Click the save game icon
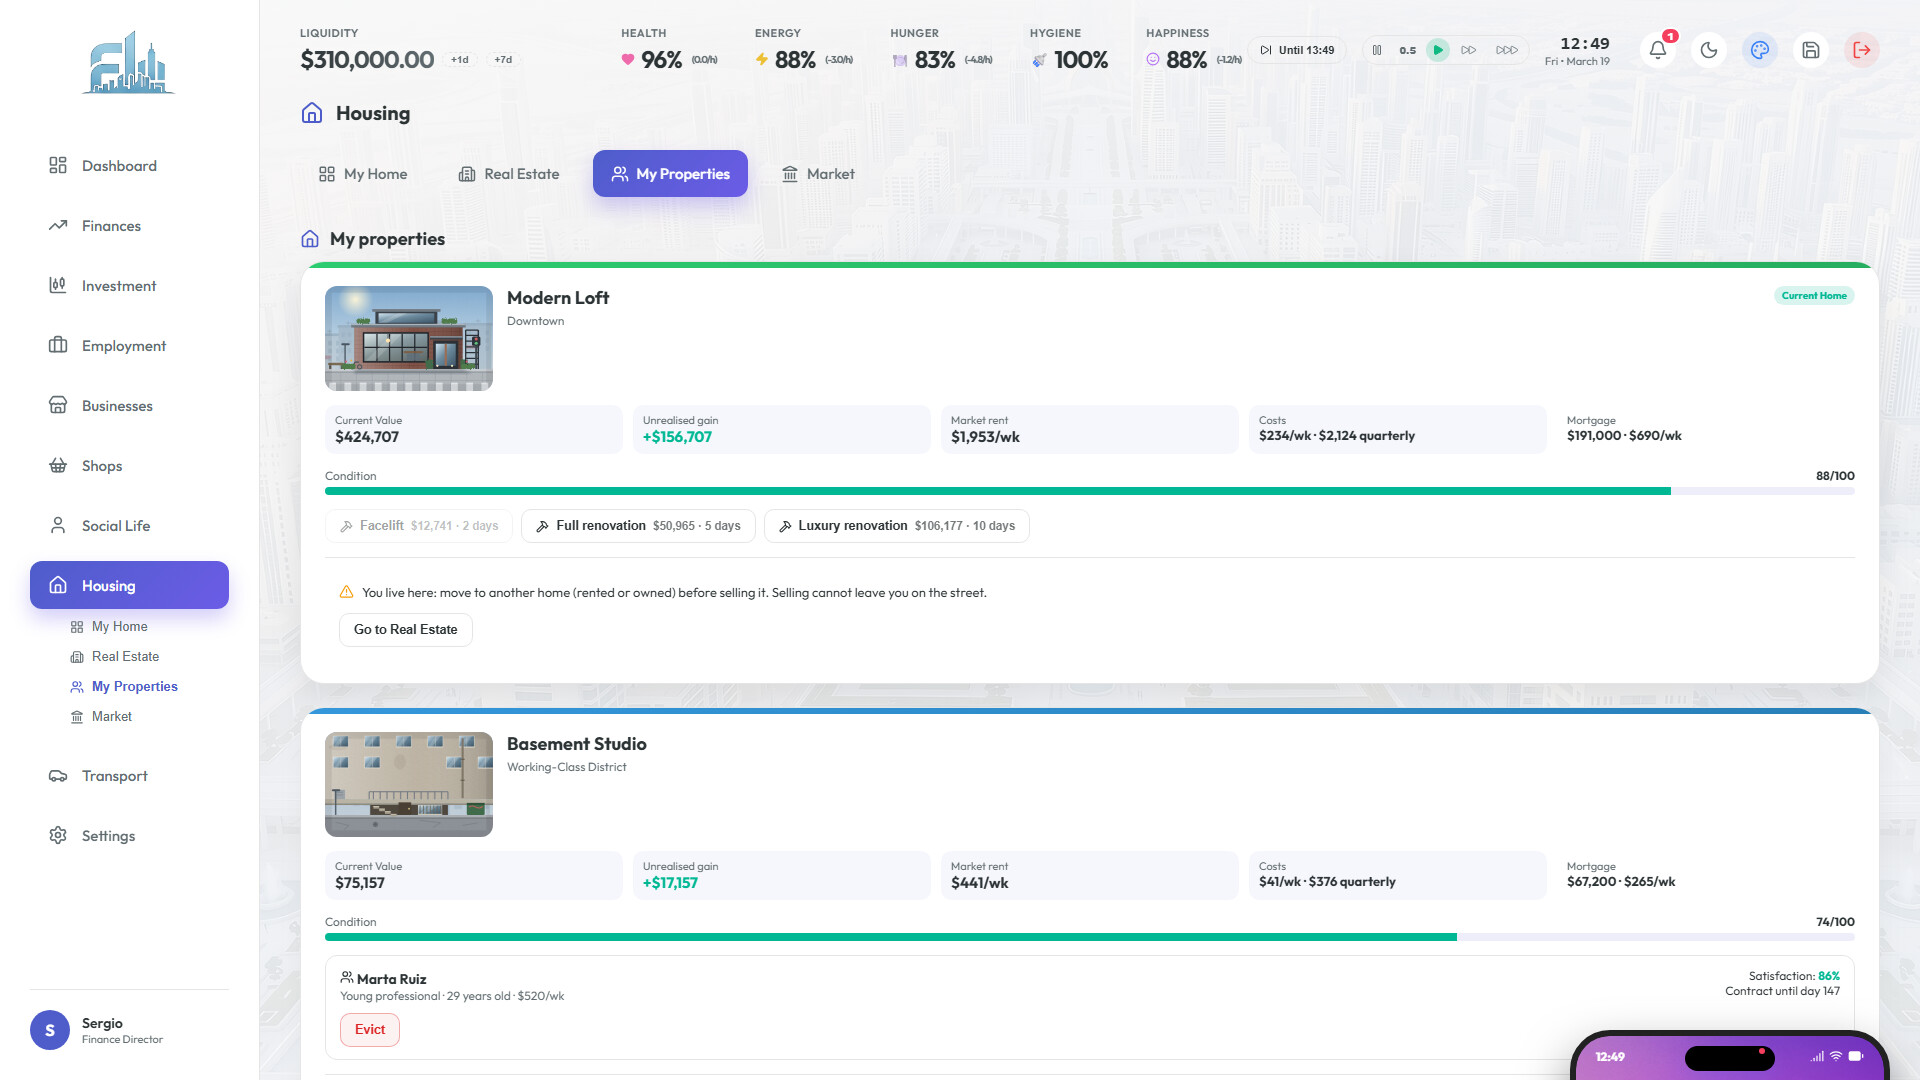Image resolution: width=1920 pixels, height=1080 pixels. pyautogui.click(x=1811, y=50)
